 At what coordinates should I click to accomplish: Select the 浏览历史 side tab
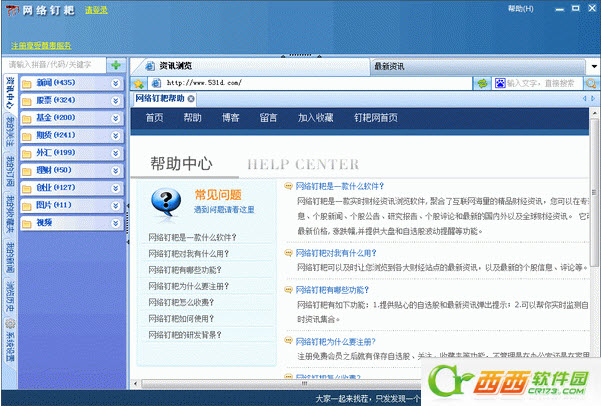[x=10, y=297]
